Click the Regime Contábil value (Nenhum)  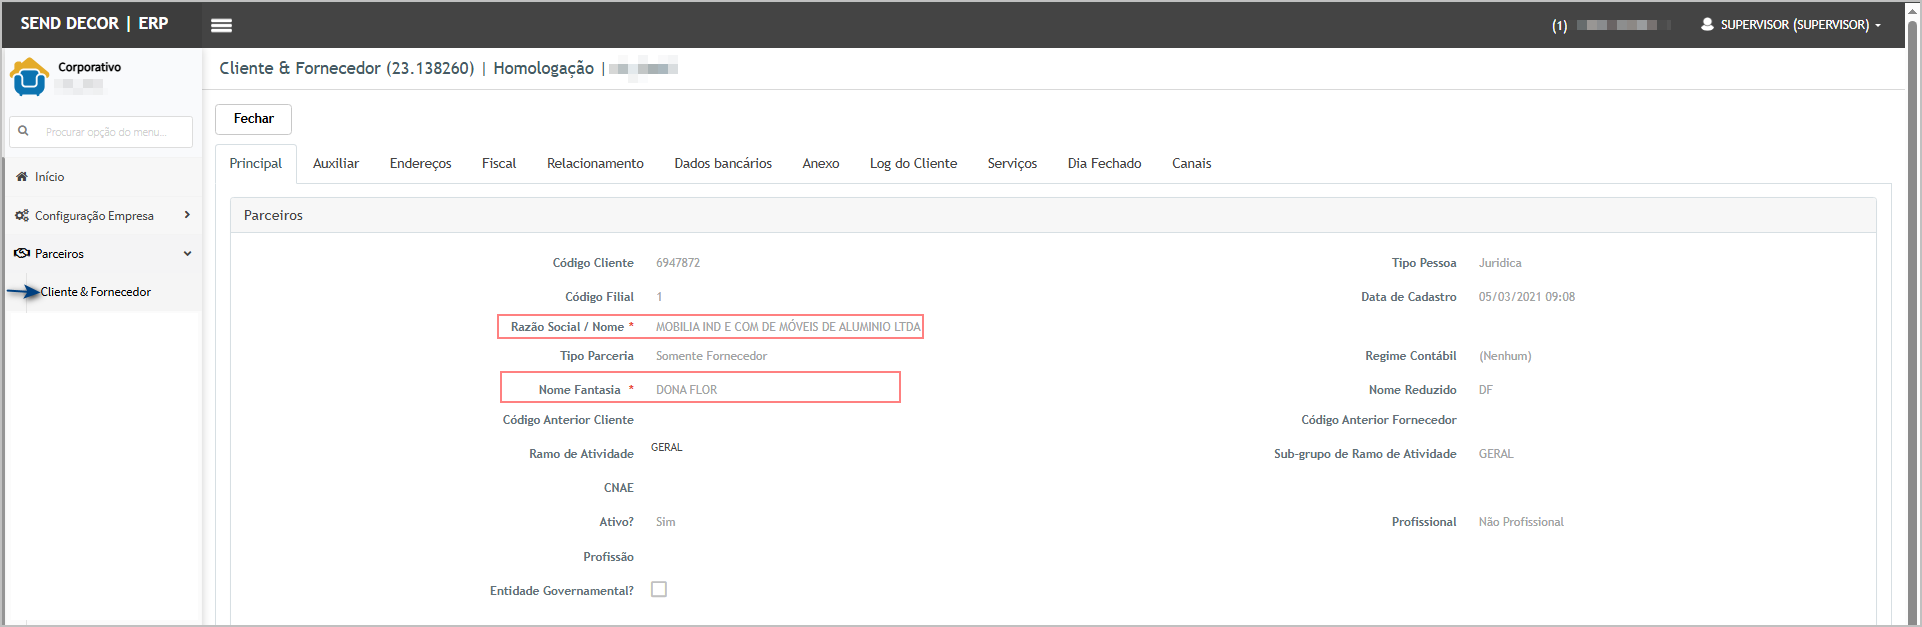(1505, 356)
